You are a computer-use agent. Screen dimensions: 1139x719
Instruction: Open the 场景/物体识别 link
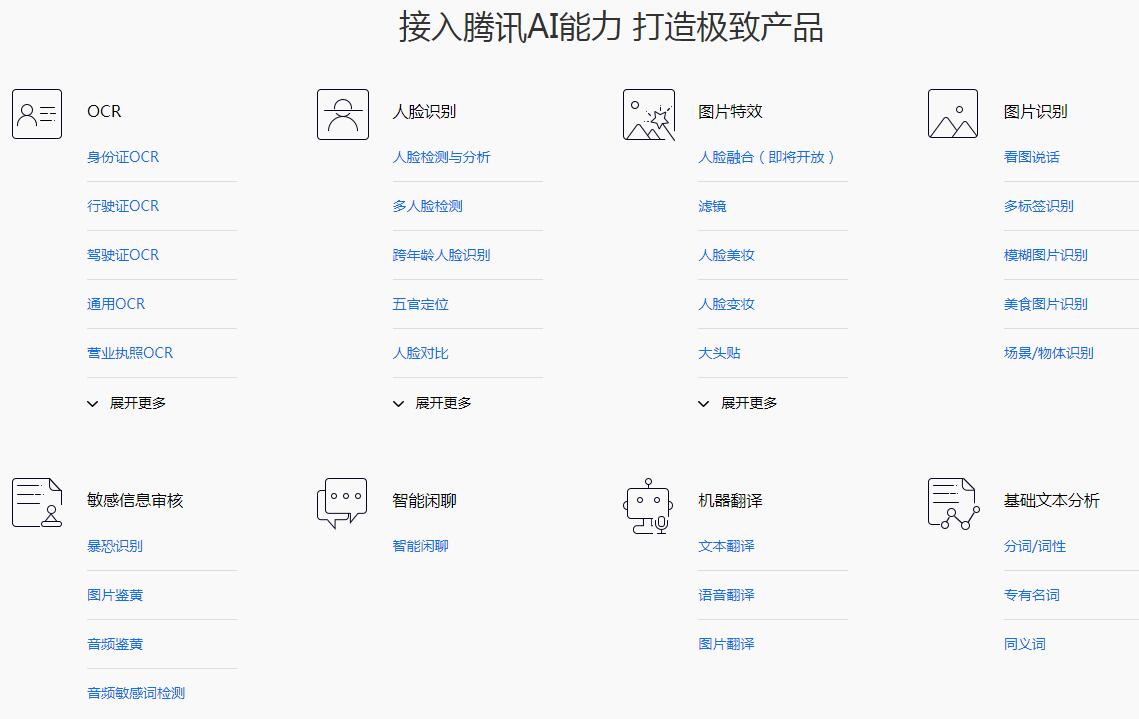1048,353
